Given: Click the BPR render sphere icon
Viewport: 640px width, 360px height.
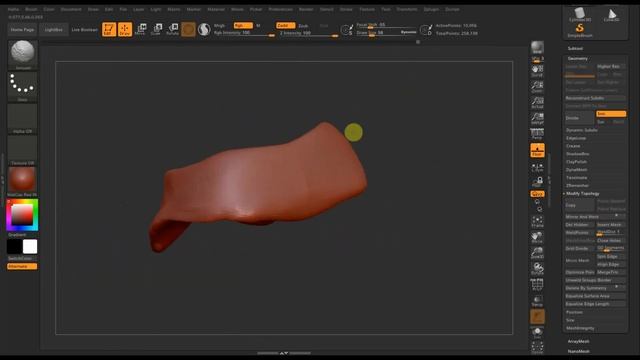Looking at the screenshot, I should point(537,47).
